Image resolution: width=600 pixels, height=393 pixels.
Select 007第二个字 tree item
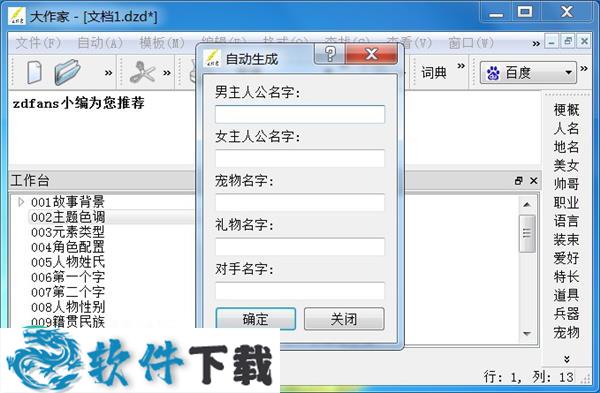[x=68, y=292]
